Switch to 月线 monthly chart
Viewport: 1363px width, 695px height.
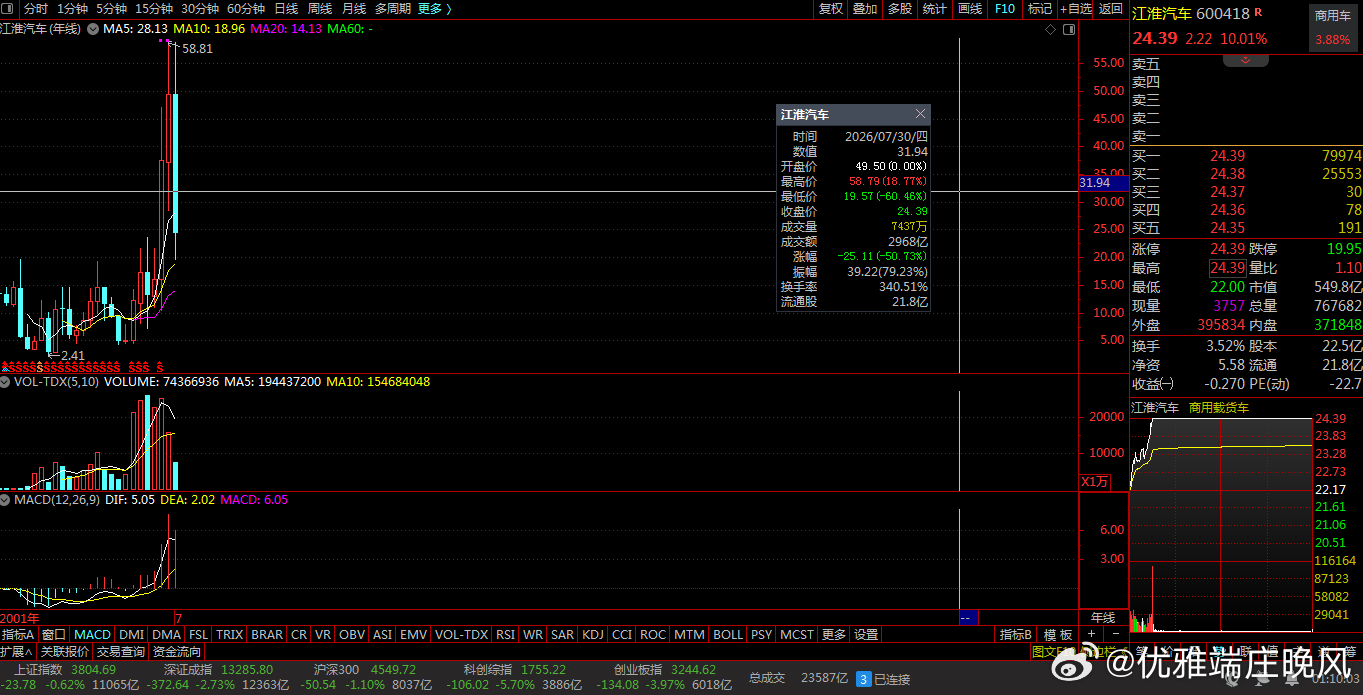(x=354, y=9)
